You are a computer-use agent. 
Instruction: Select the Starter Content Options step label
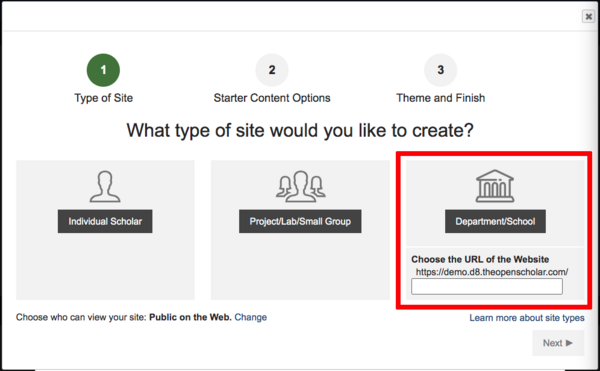click(272, 98)
